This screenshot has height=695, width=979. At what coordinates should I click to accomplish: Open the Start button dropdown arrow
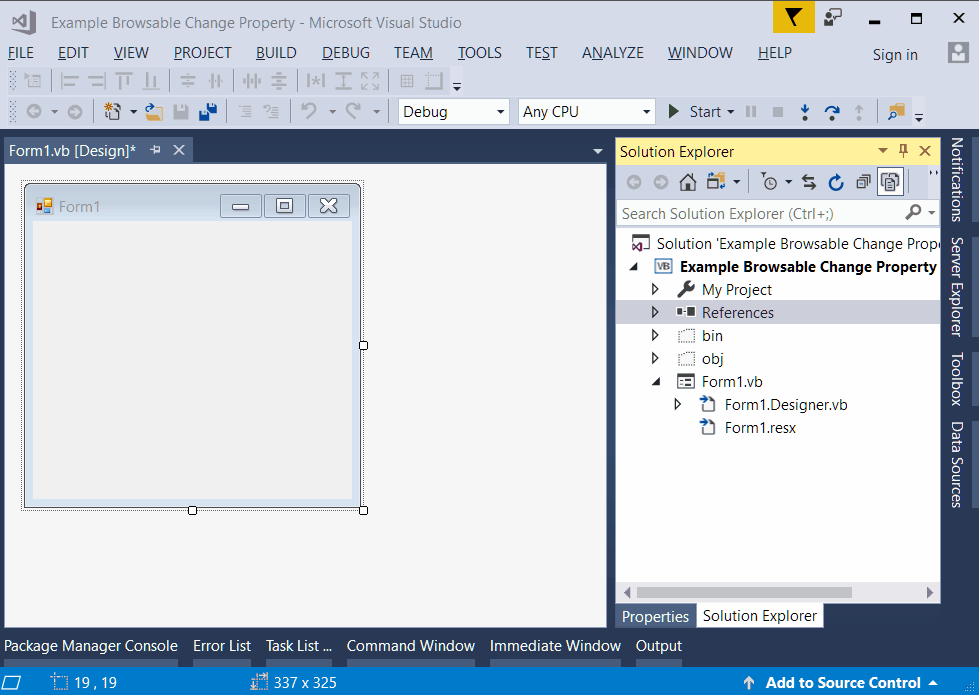[x=731, y=112]
